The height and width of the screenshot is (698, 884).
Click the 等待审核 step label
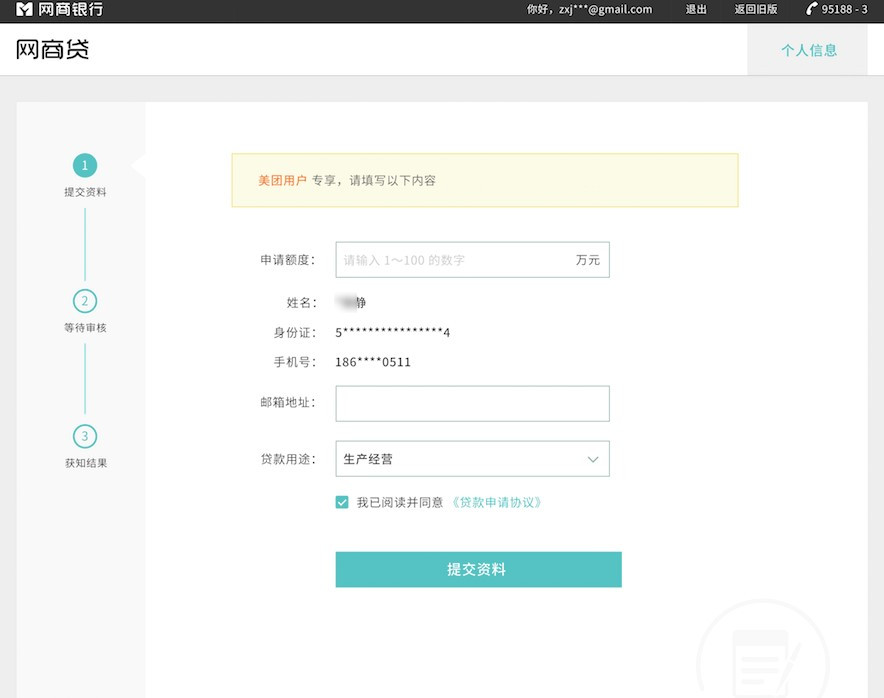(x=85, y=328)
